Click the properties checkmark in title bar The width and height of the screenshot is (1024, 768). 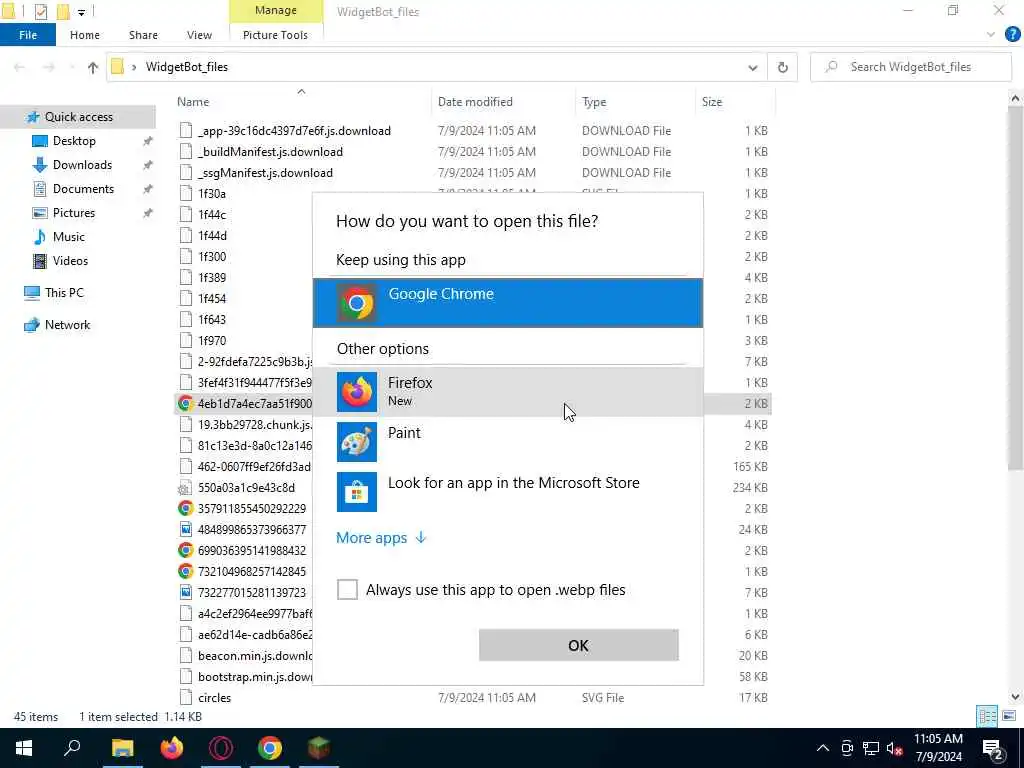click(x=40, y=11)
